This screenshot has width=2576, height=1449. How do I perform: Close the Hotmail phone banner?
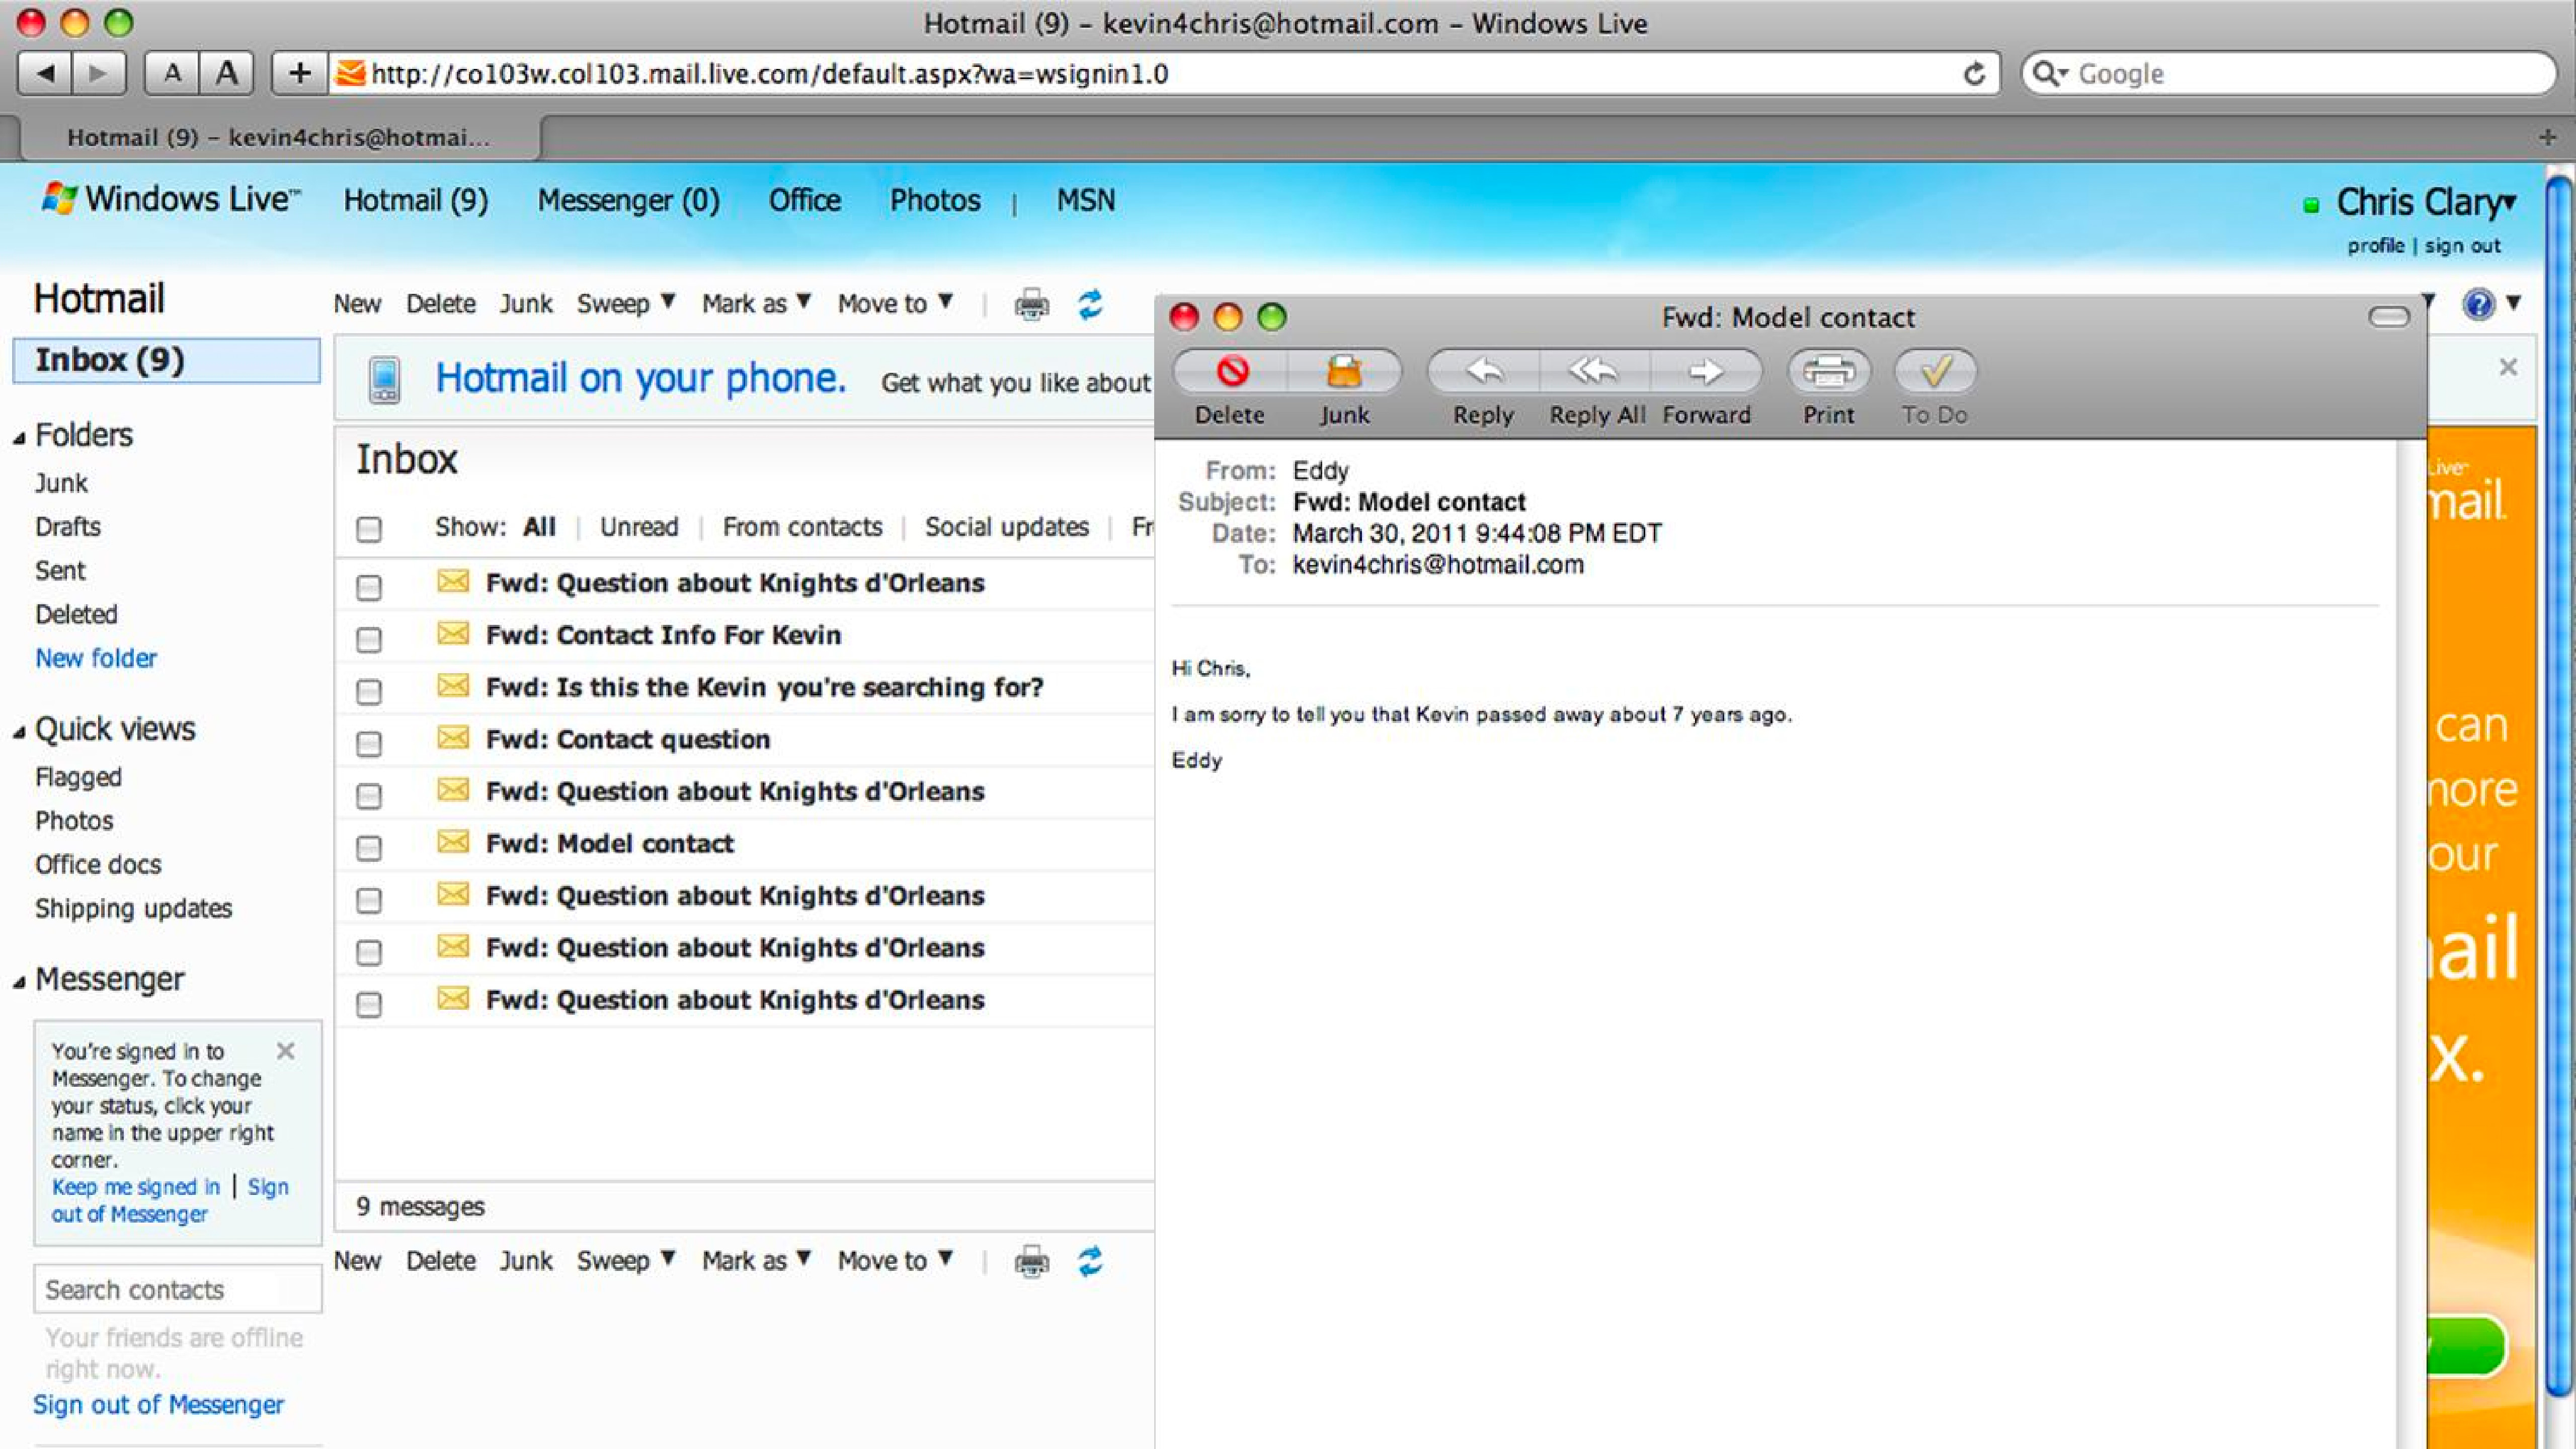(x=2508, y=367)
